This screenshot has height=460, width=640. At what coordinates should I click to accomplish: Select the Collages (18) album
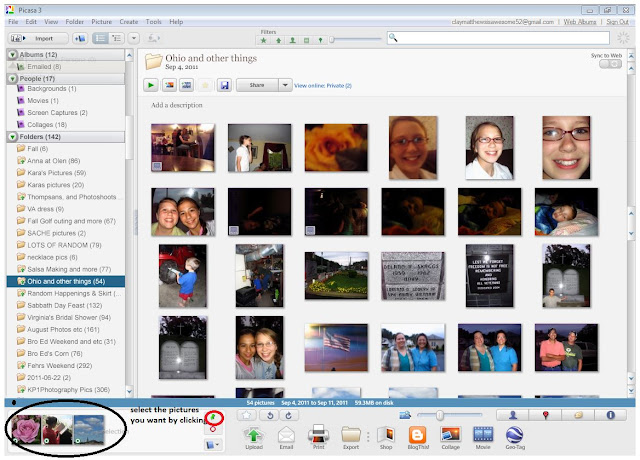(47, 124)
